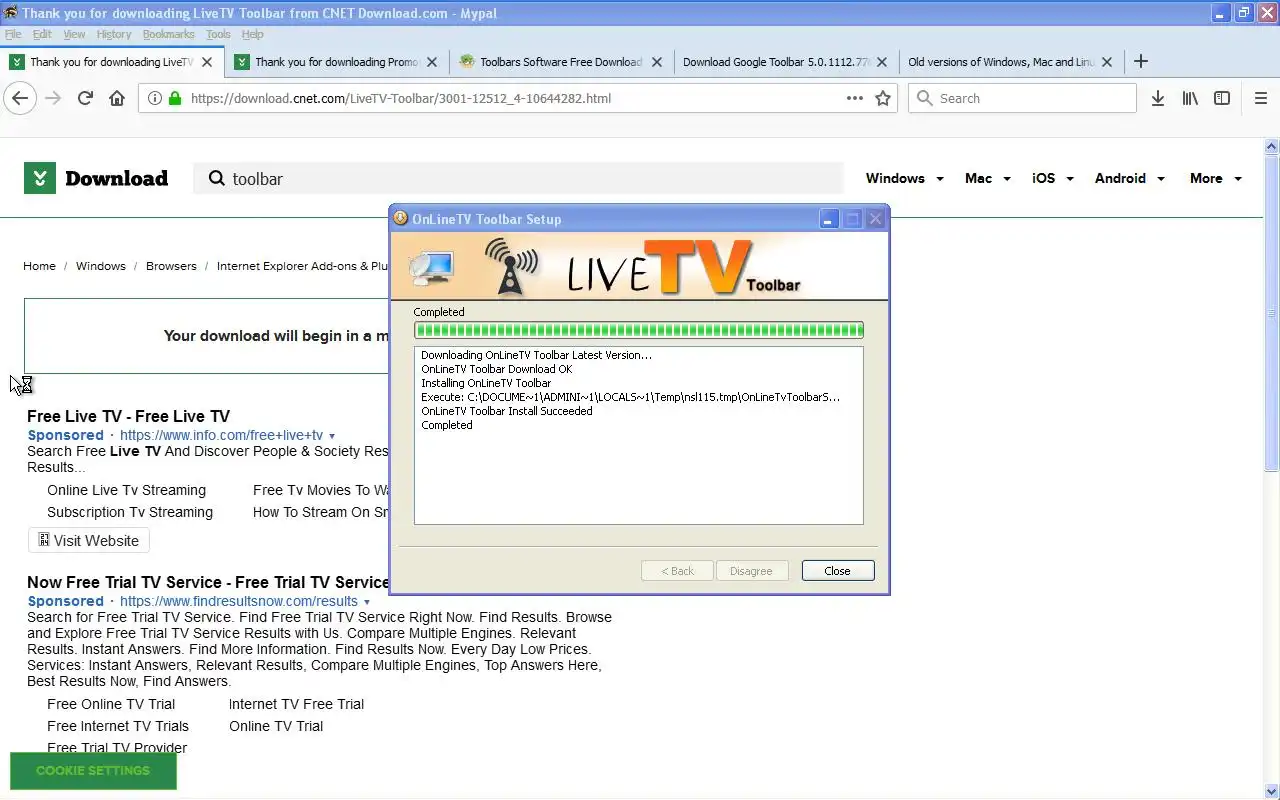Viewport: 1280px width, 800px height.
Task: Click the green padlock security icon
Action: 175,98
